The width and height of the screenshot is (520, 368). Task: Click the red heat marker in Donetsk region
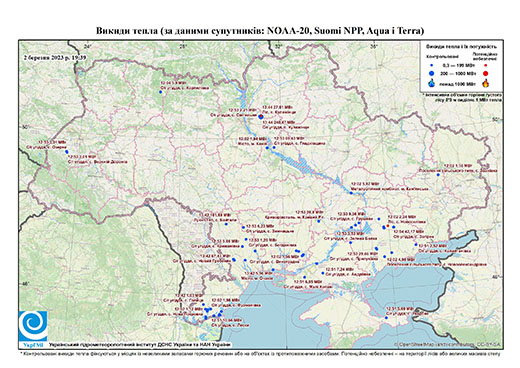pos(388,226)
